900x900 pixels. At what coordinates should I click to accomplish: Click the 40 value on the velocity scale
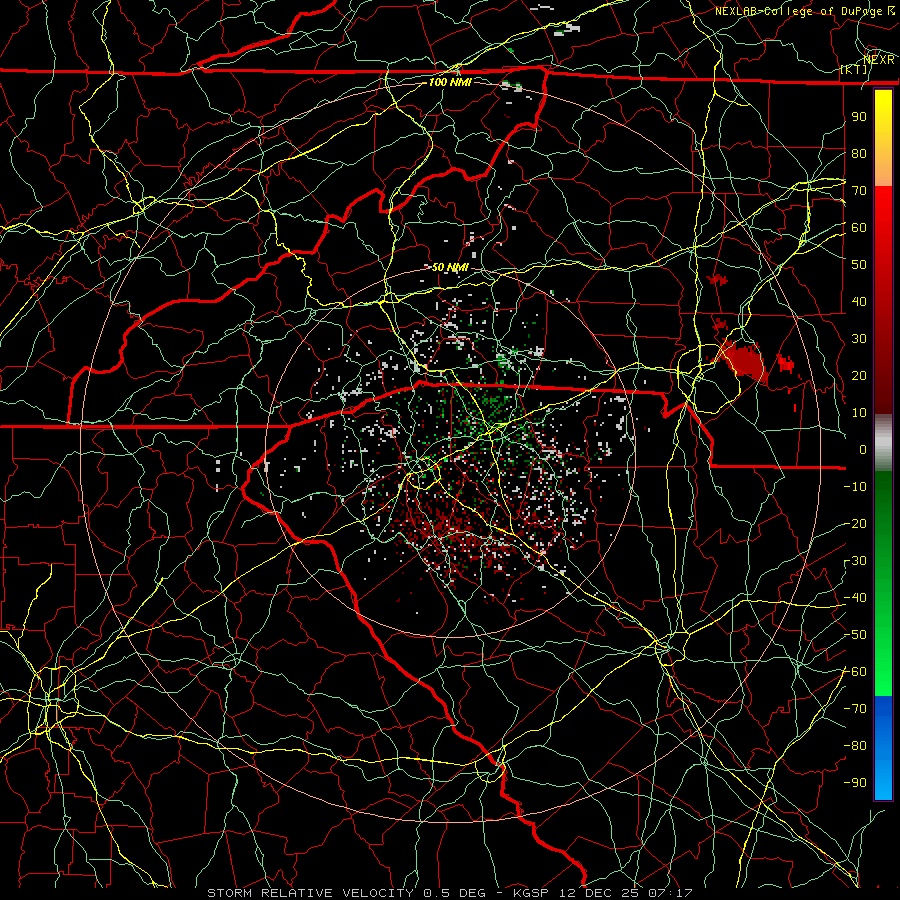click(859, 302)
